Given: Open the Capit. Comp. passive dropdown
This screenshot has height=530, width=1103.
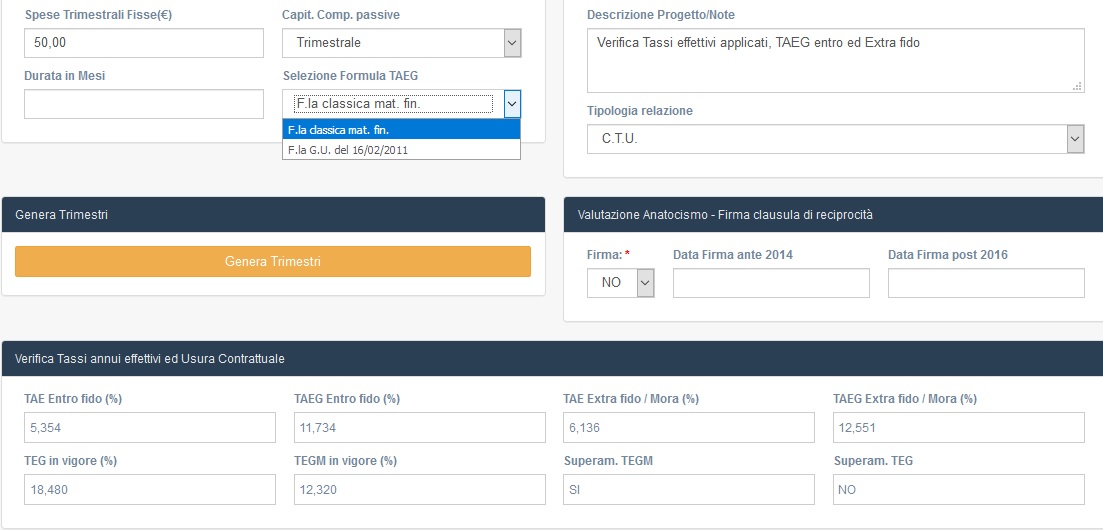Looking at the screenshot, I should coord(402,43).
